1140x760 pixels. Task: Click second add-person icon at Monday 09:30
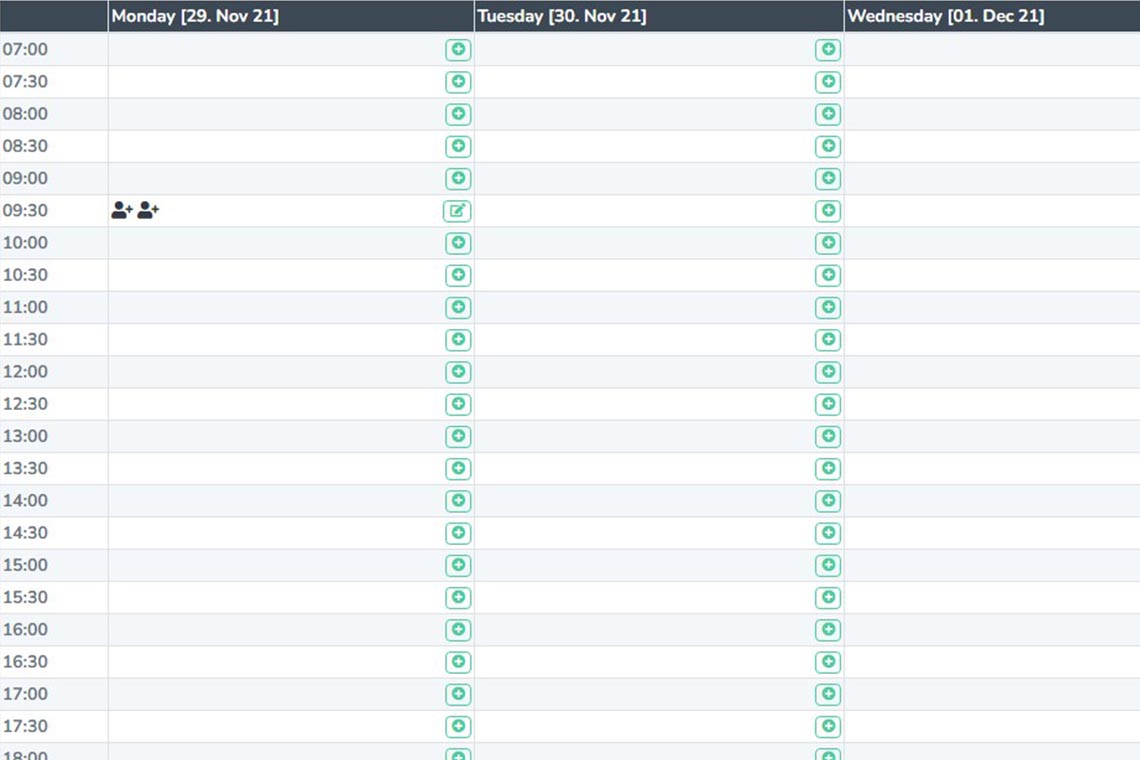pyautogui.click(x=148, y=210)
